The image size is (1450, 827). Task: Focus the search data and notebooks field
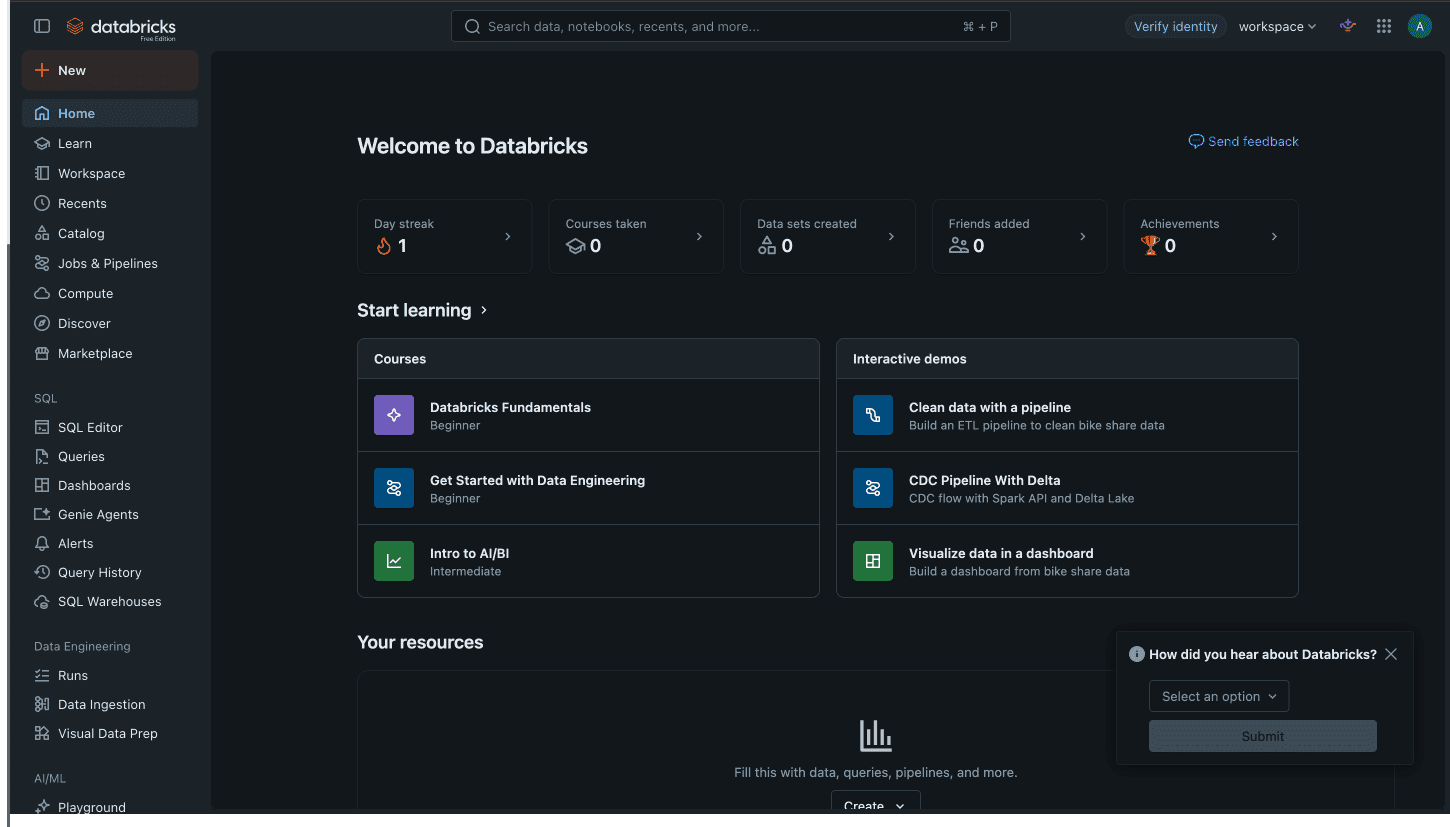731,26
